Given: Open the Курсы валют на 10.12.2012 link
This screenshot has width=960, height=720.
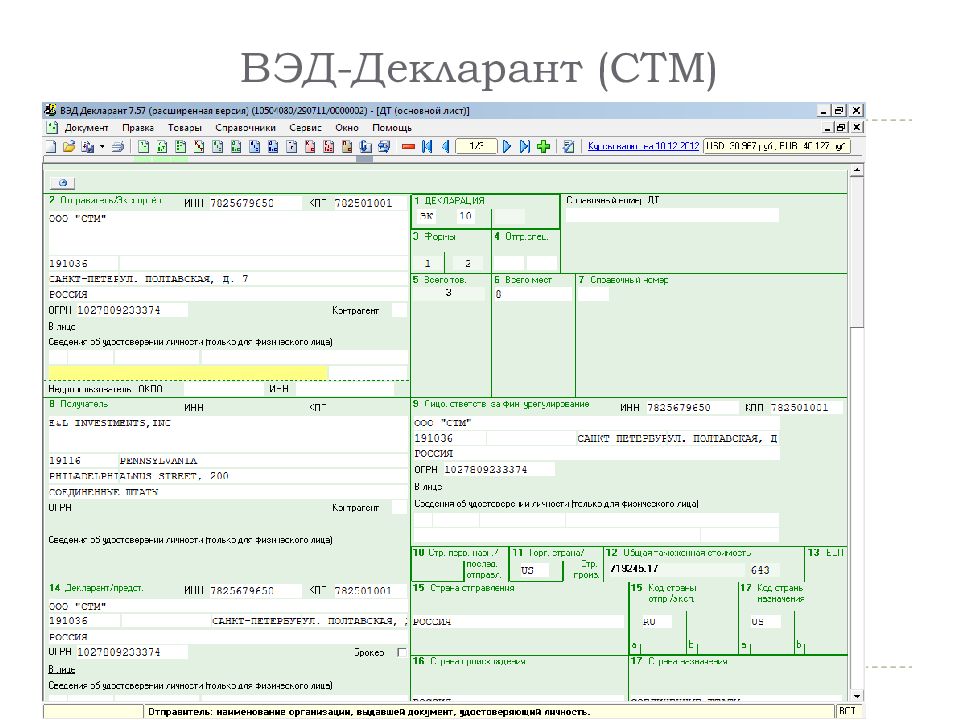Looking at the screenshot, I should (x=643, y=146).
